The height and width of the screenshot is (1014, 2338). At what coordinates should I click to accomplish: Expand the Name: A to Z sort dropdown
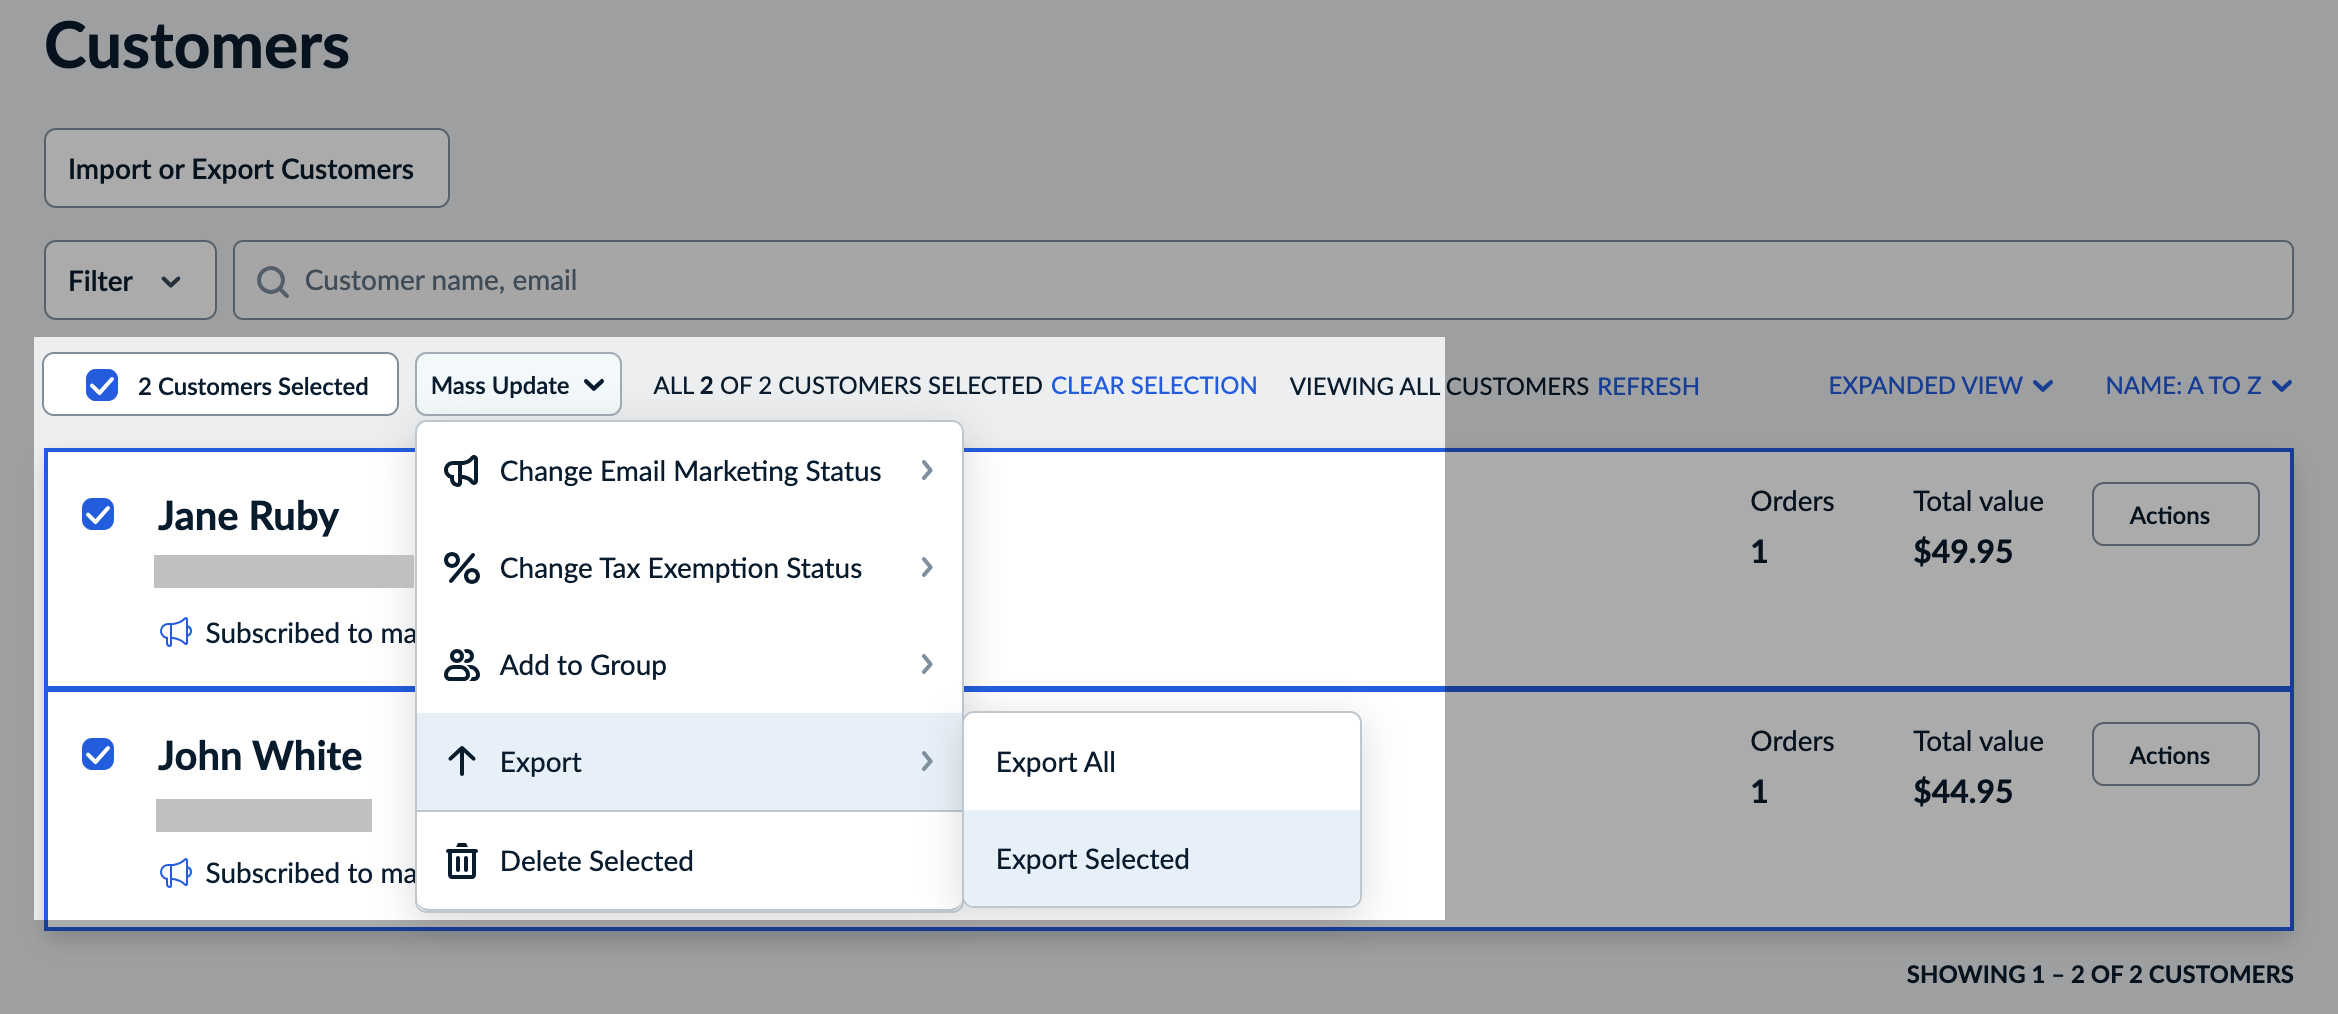2197,385
